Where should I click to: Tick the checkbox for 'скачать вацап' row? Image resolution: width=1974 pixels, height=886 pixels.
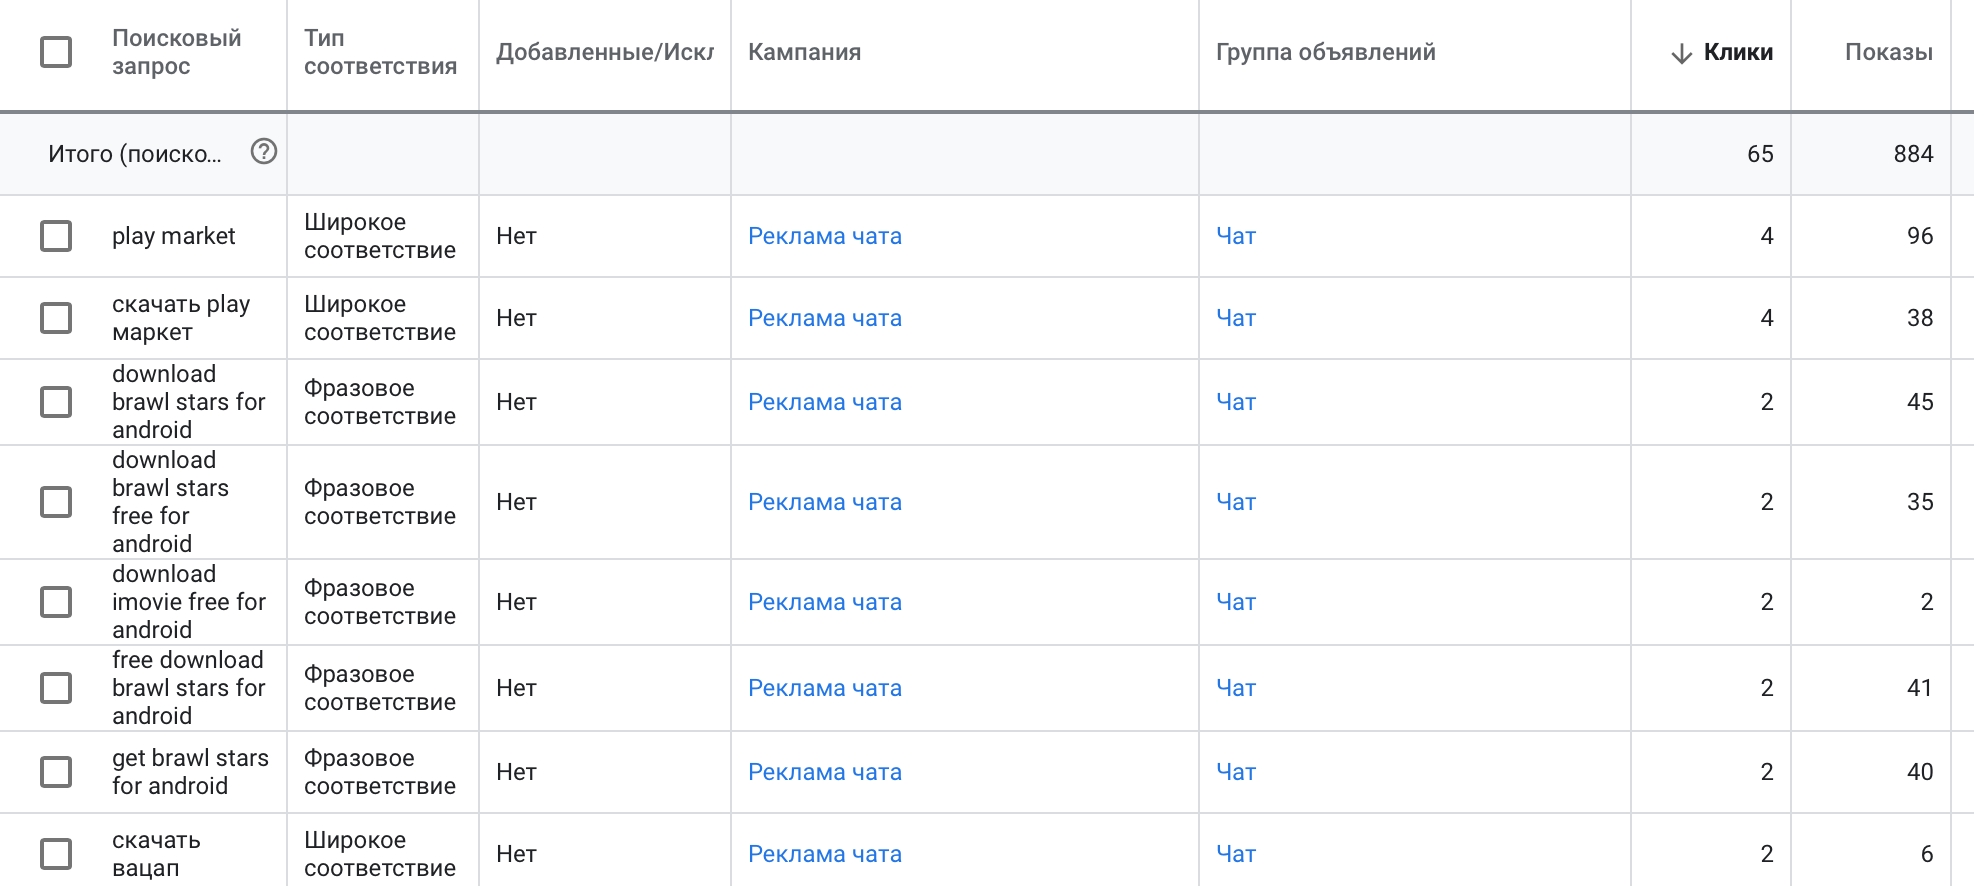pos(56,854)
